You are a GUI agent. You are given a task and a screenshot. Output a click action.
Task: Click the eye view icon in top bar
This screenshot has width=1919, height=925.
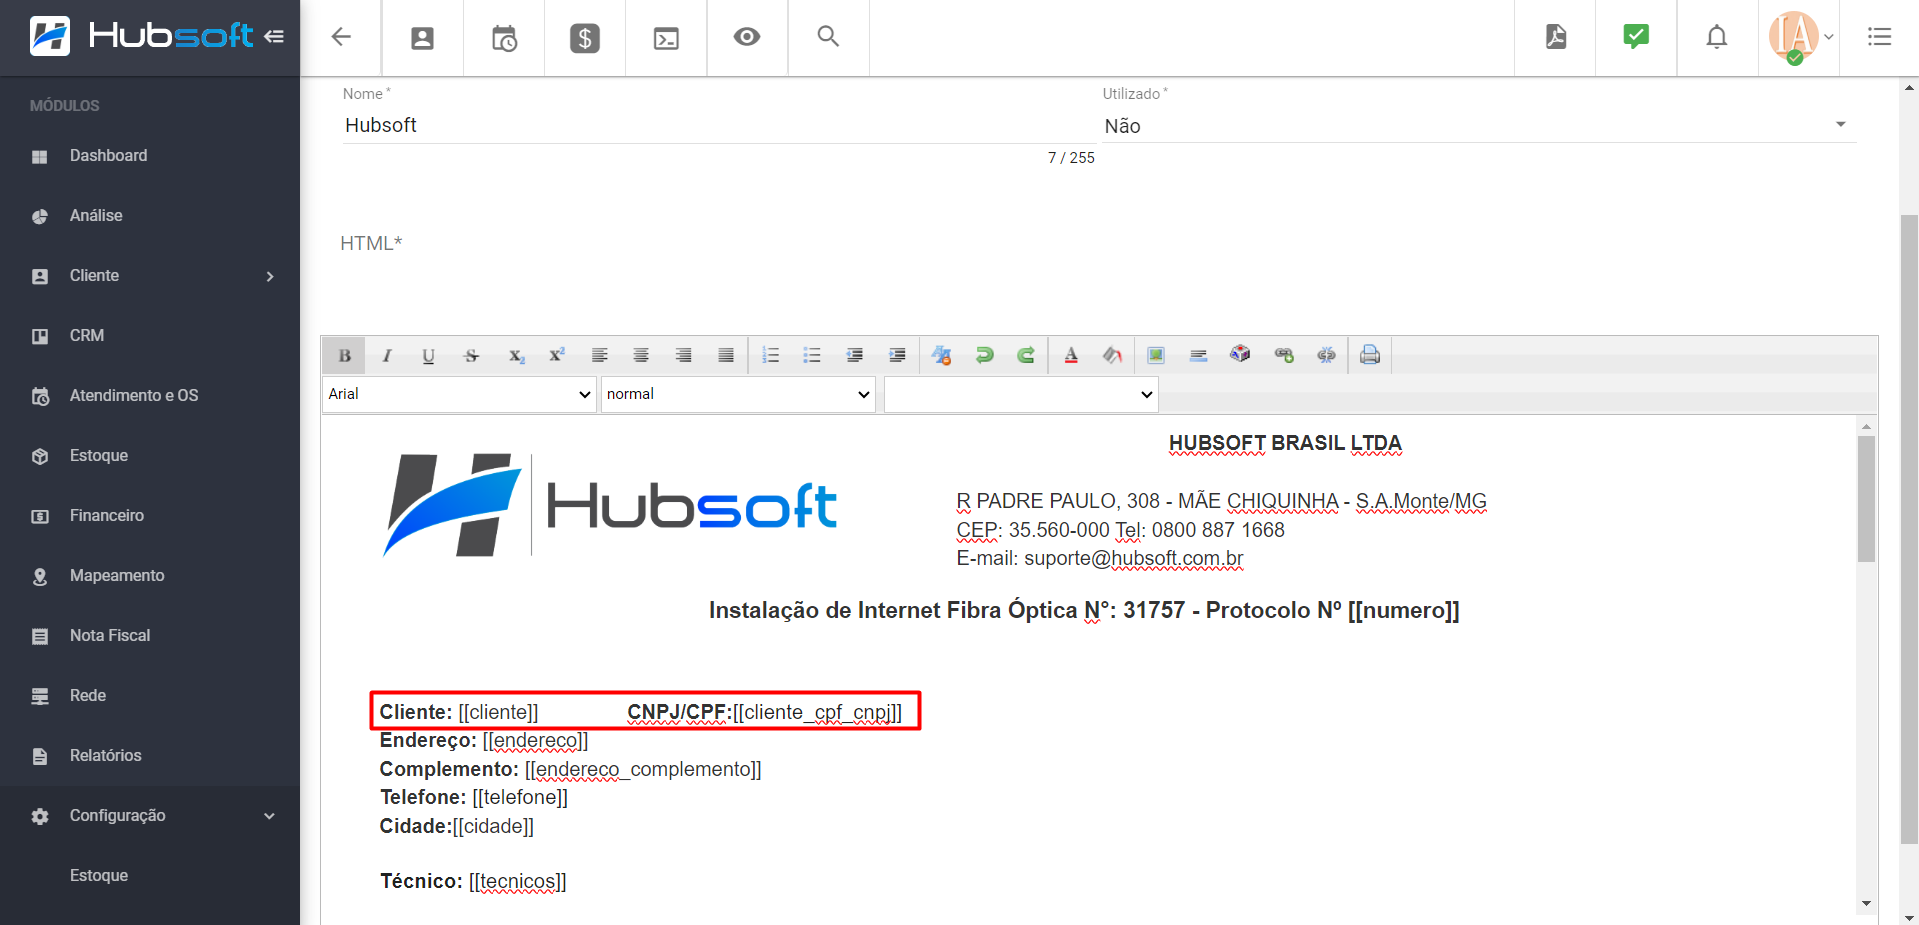(x=747, y=37)
